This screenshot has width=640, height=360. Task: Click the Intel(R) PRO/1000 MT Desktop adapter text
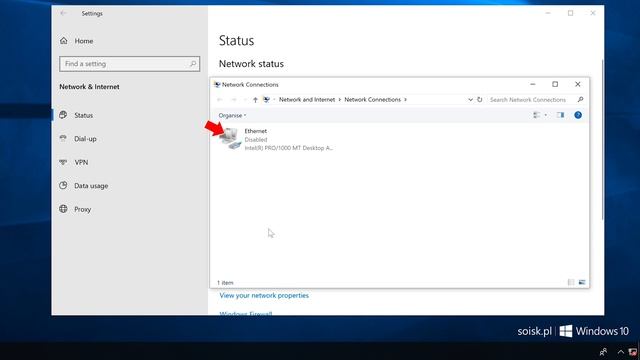(x=289, y=148)
